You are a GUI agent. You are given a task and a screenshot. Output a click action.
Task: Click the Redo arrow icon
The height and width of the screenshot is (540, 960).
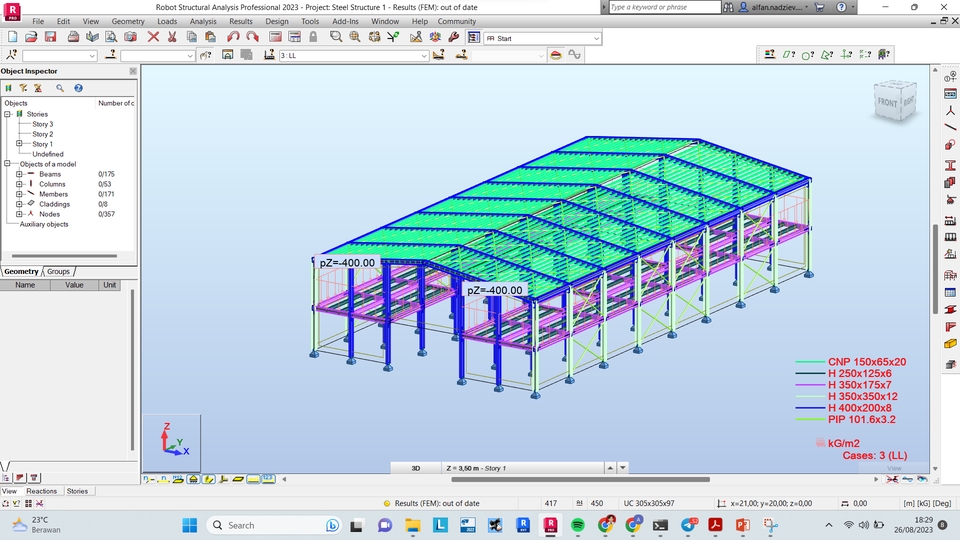[252, 37]
